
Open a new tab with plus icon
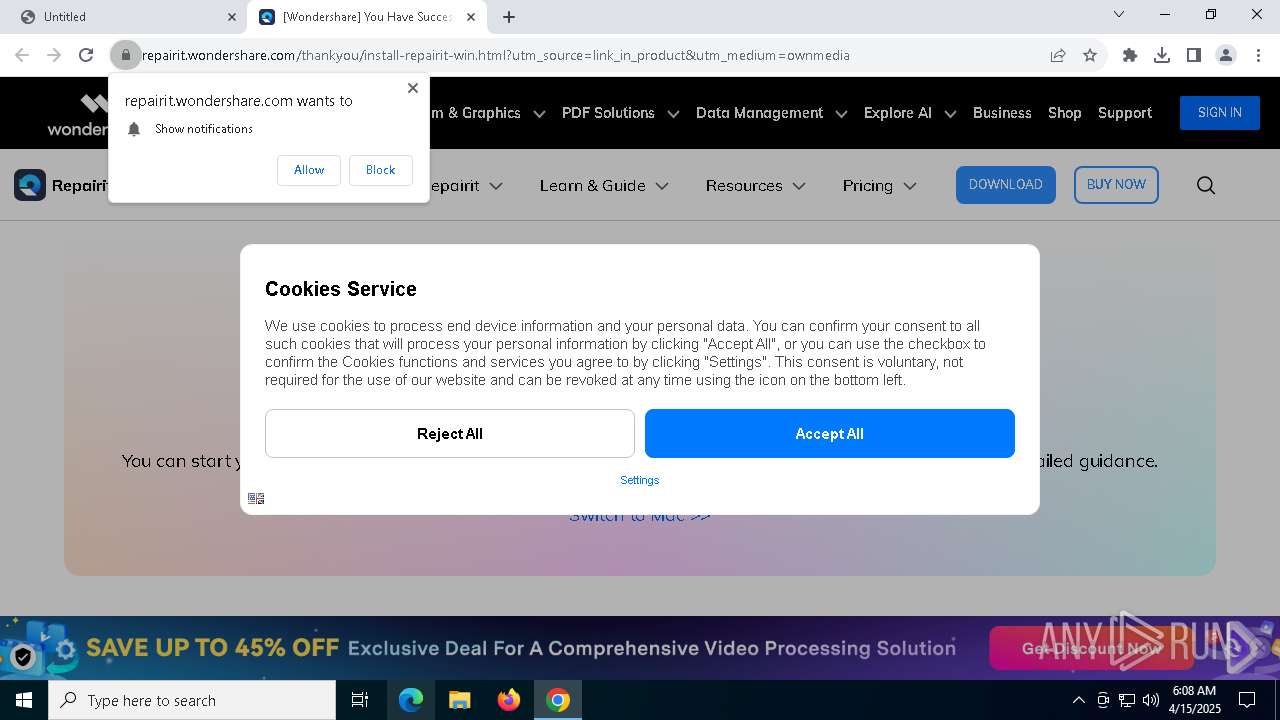click(509, 17)
